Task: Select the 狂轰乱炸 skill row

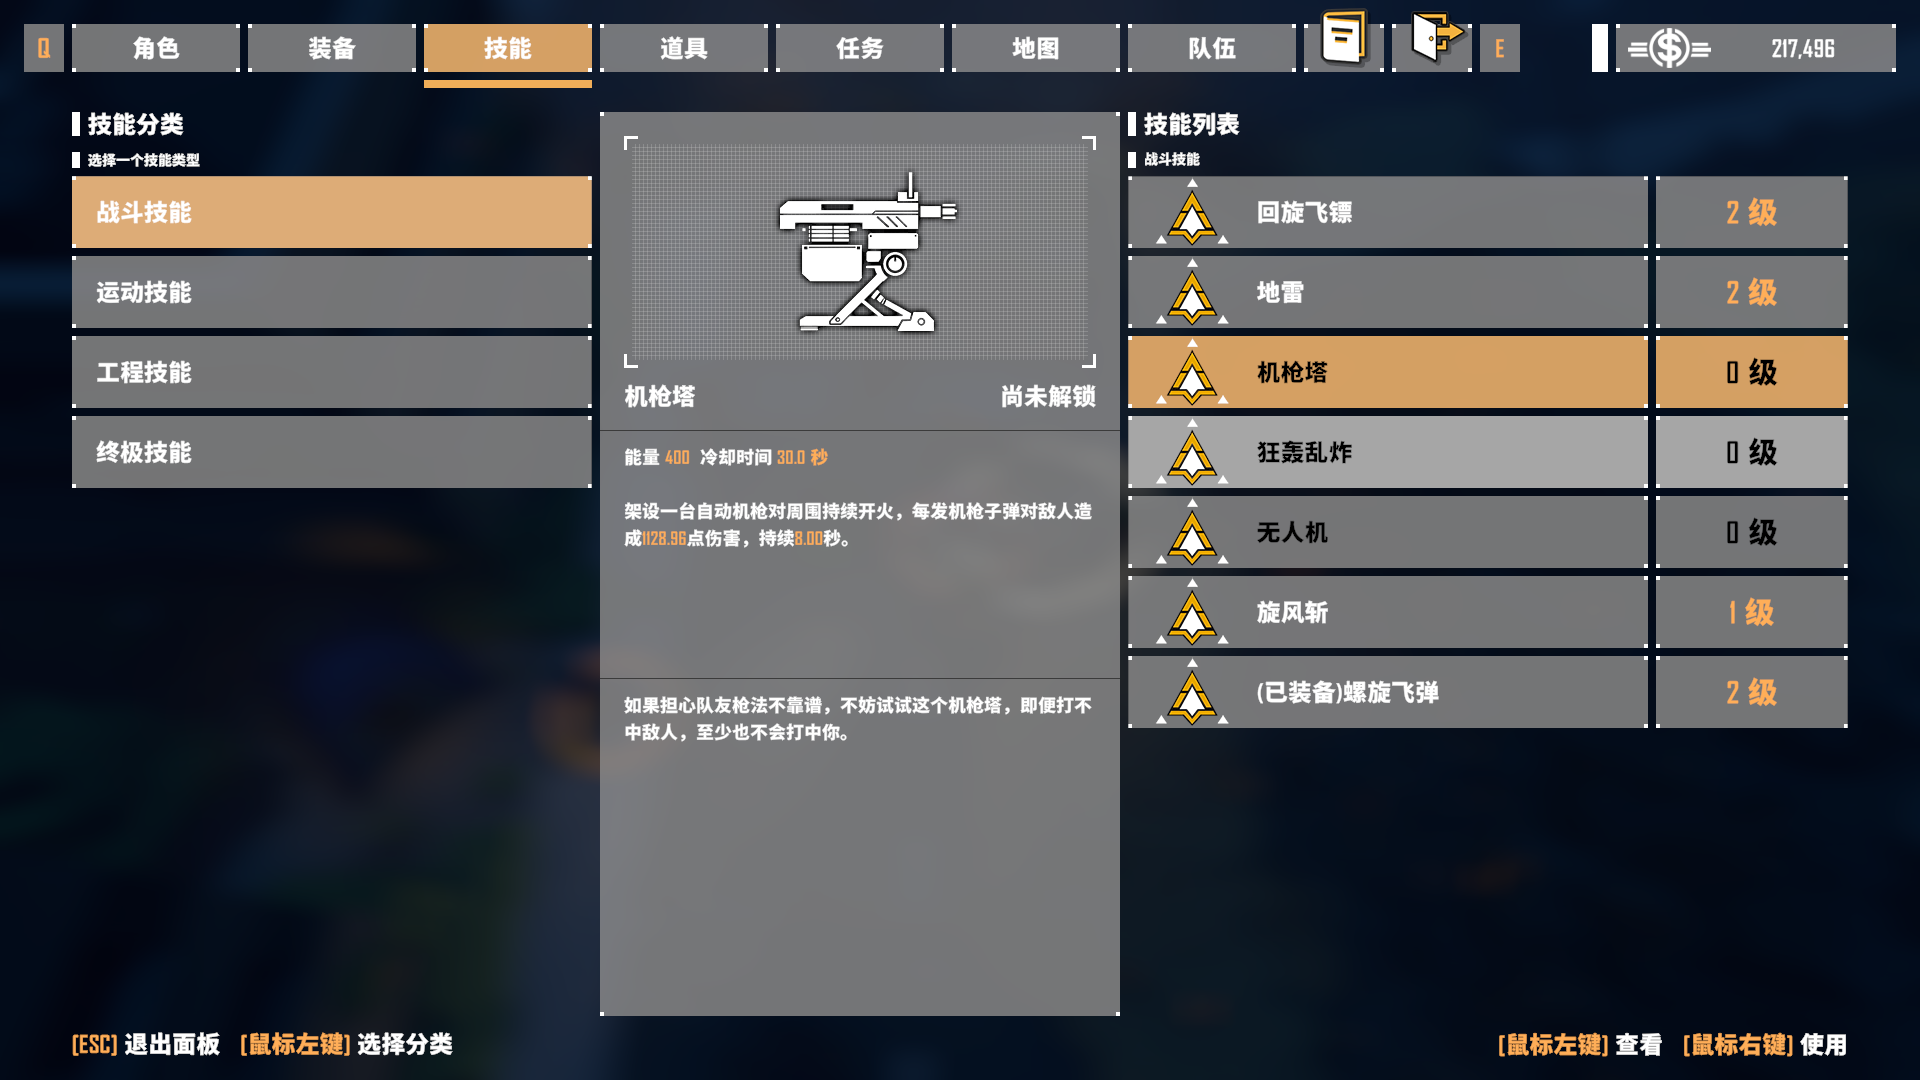Action: 1388,452
